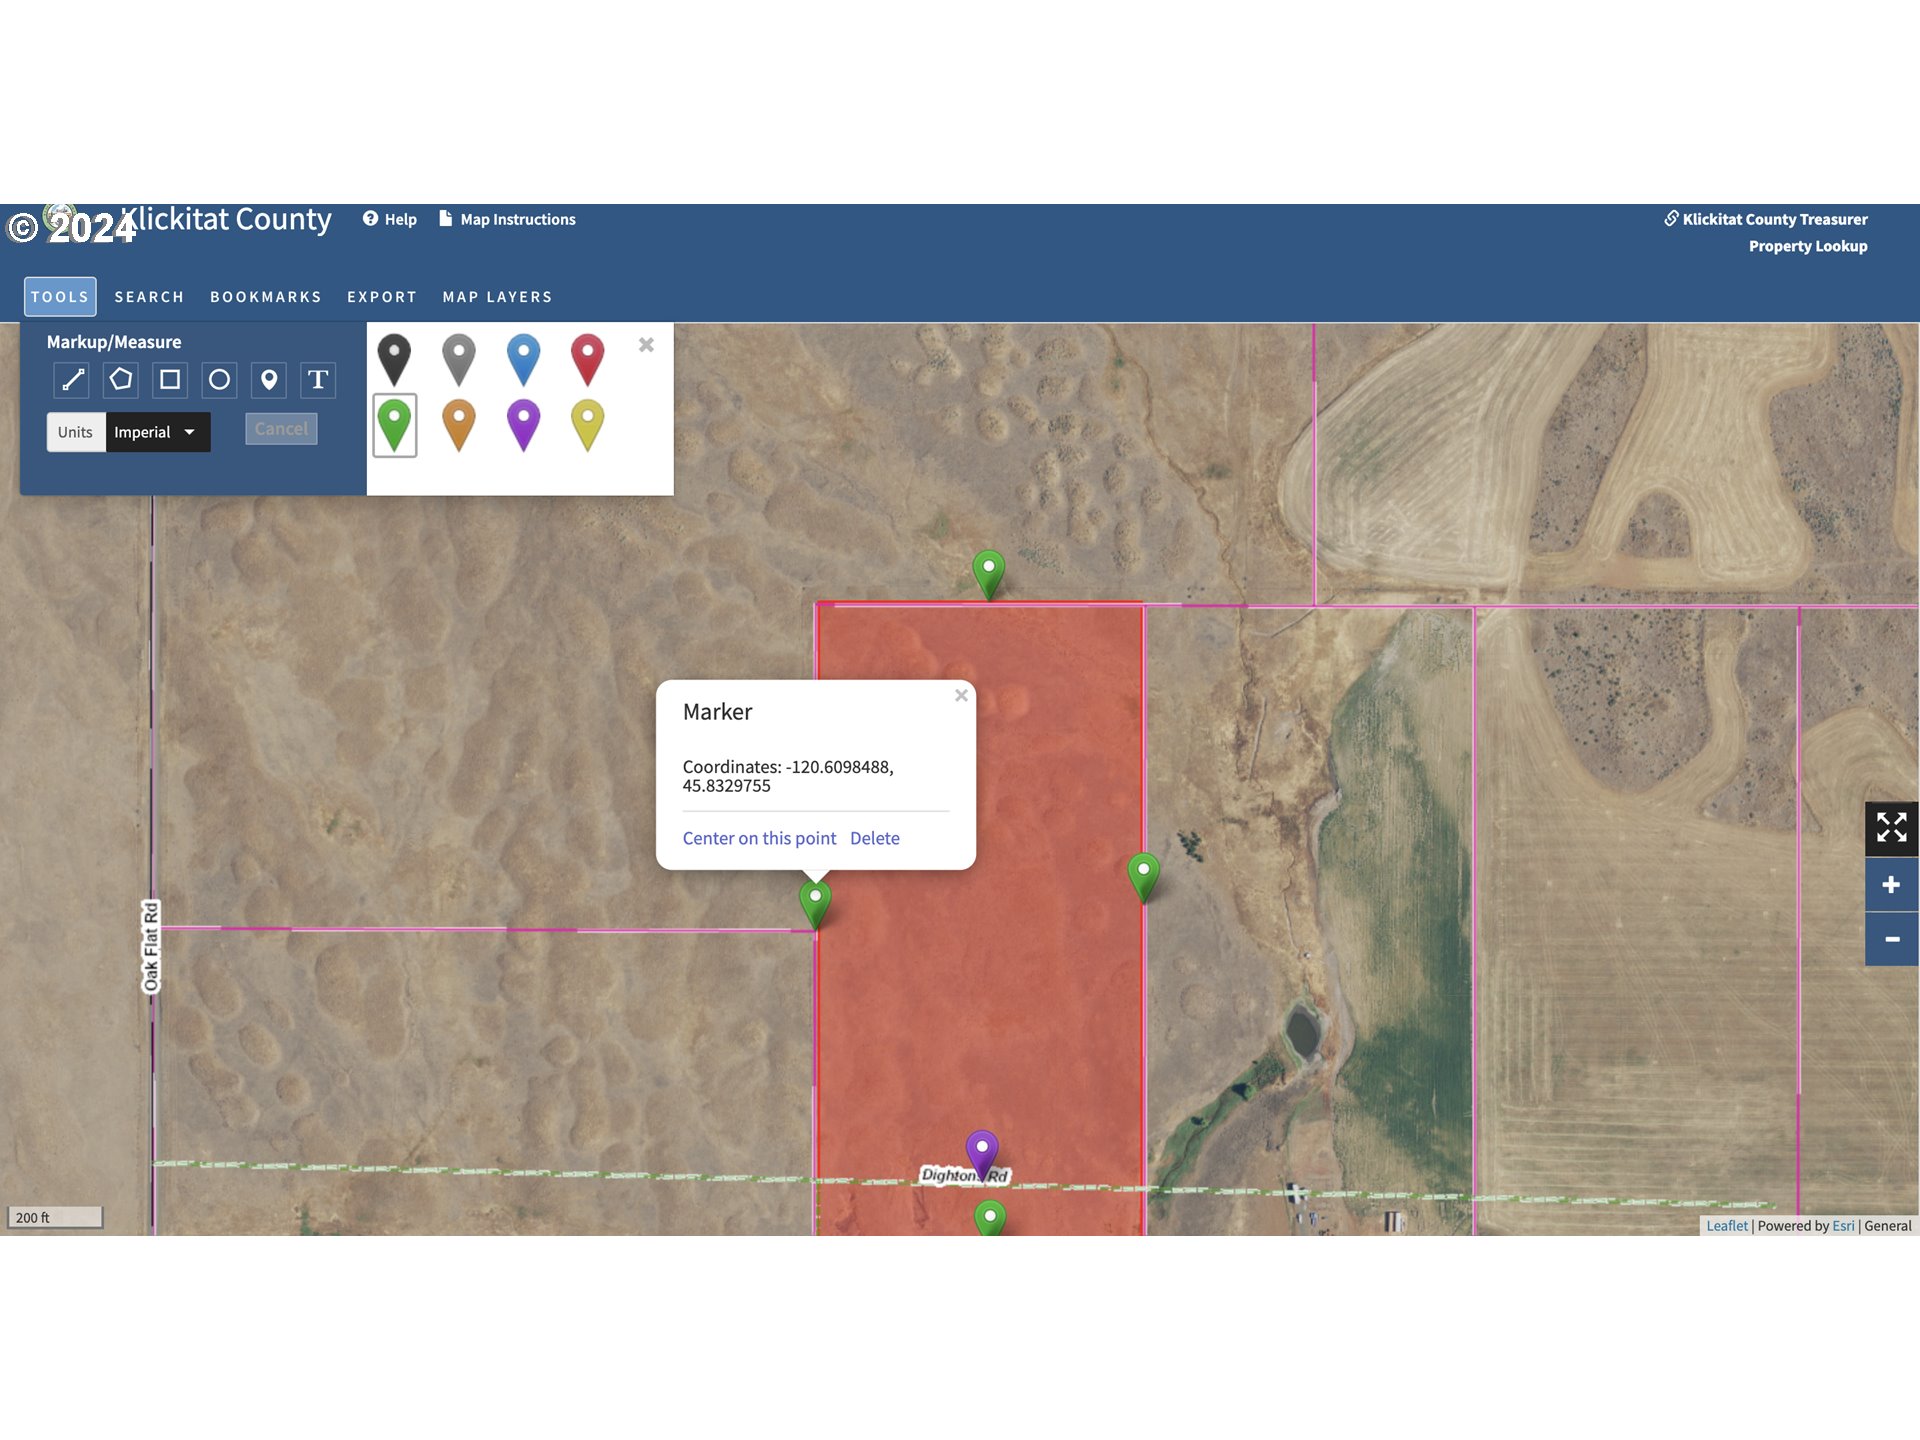Click the purple marker on Dighton Rd
This screenshot has width=1920, height=1440.
tap(982, 1152)
